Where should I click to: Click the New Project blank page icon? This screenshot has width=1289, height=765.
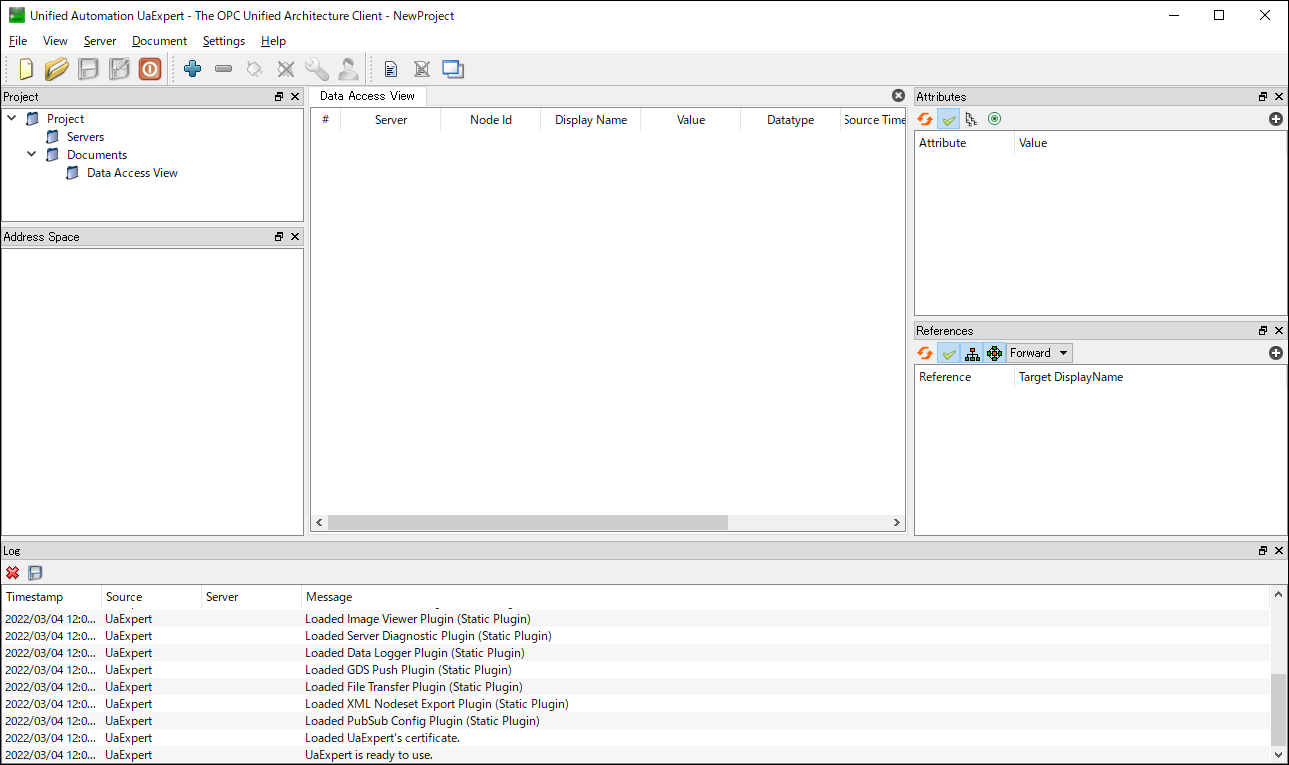coord(26,69)
